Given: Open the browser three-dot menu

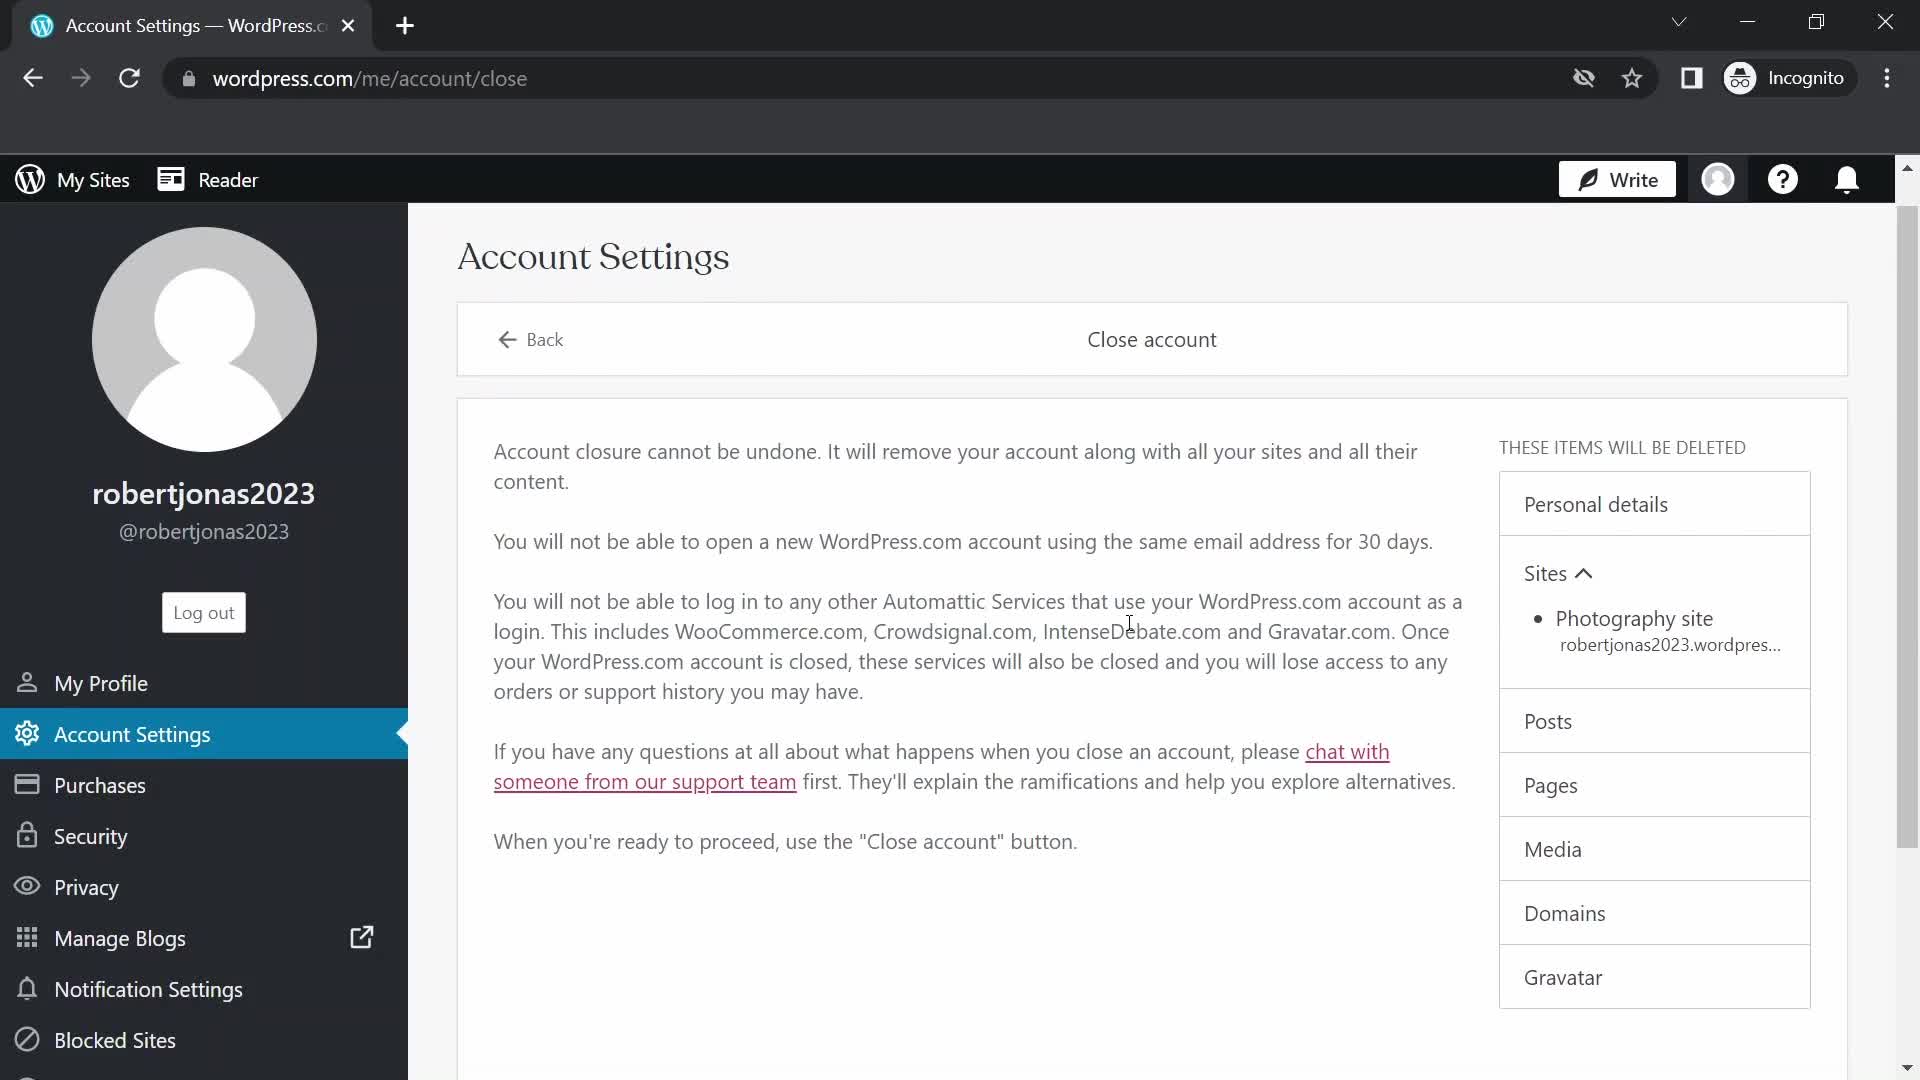Looking at the screenshot, I should pyautogui.click(x=1888, y=78).
